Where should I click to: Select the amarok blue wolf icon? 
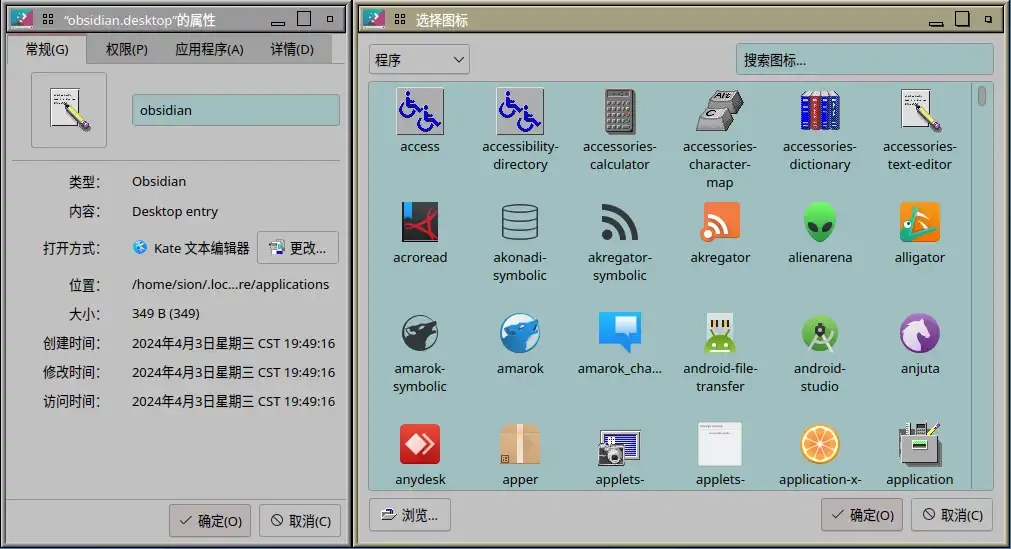pos(520,334)
